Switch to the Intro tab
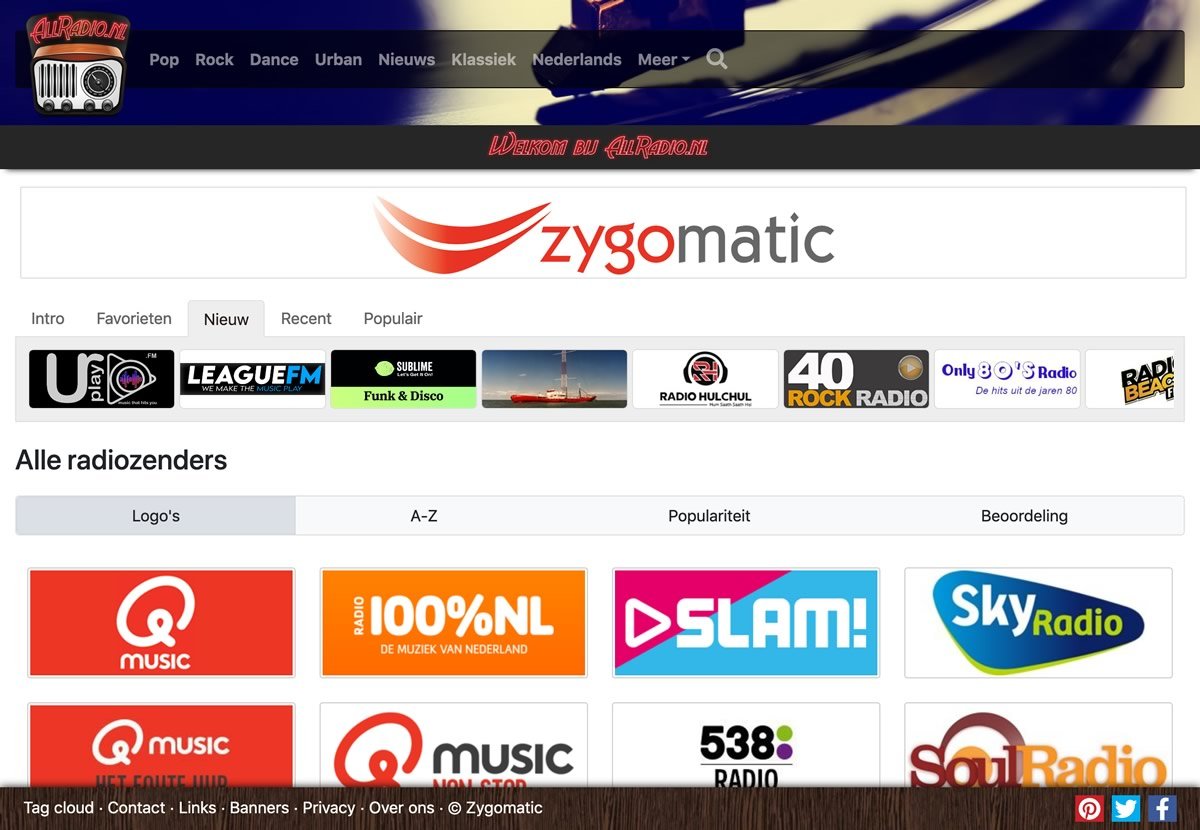The height and width of the screenshot is (830, 1200). pos(48,319)
